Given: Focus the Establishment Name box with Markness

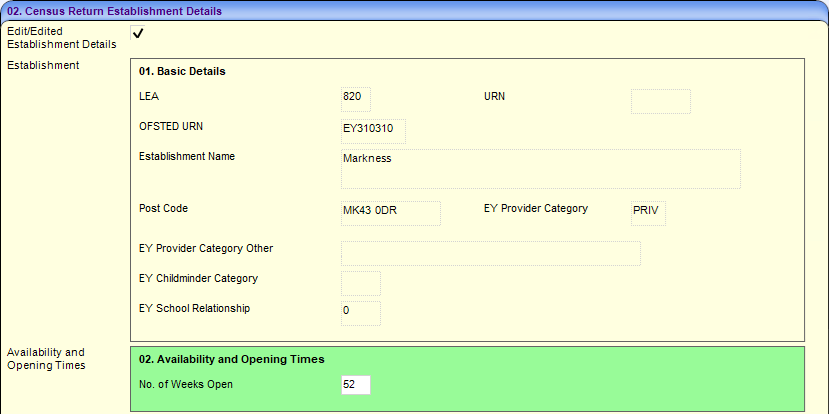Looking at the screenshot, I should (540, 168).
